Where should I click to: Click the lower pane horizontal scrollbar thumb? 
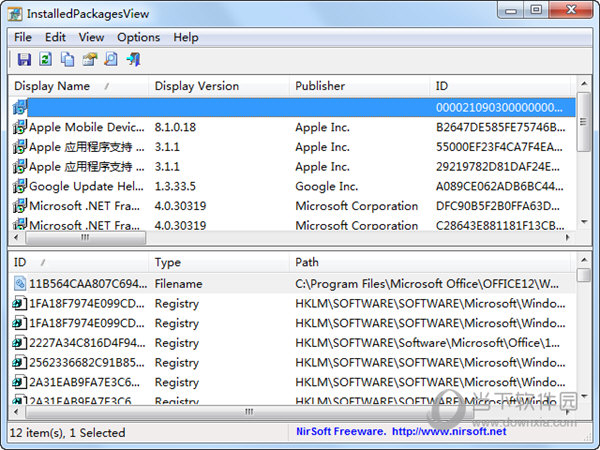pos(249,412)
